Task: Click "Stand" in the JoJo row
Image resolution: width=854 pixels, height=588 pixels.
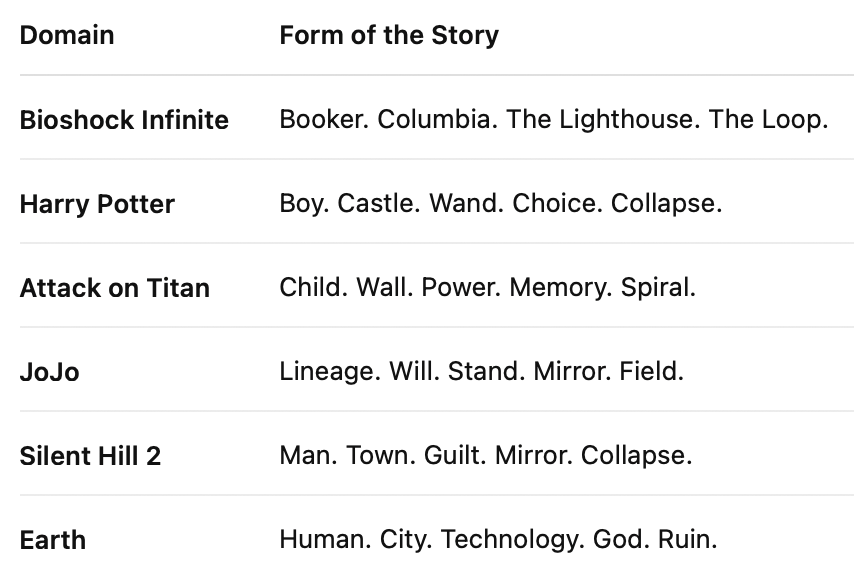Action: [x=485, y=372]
